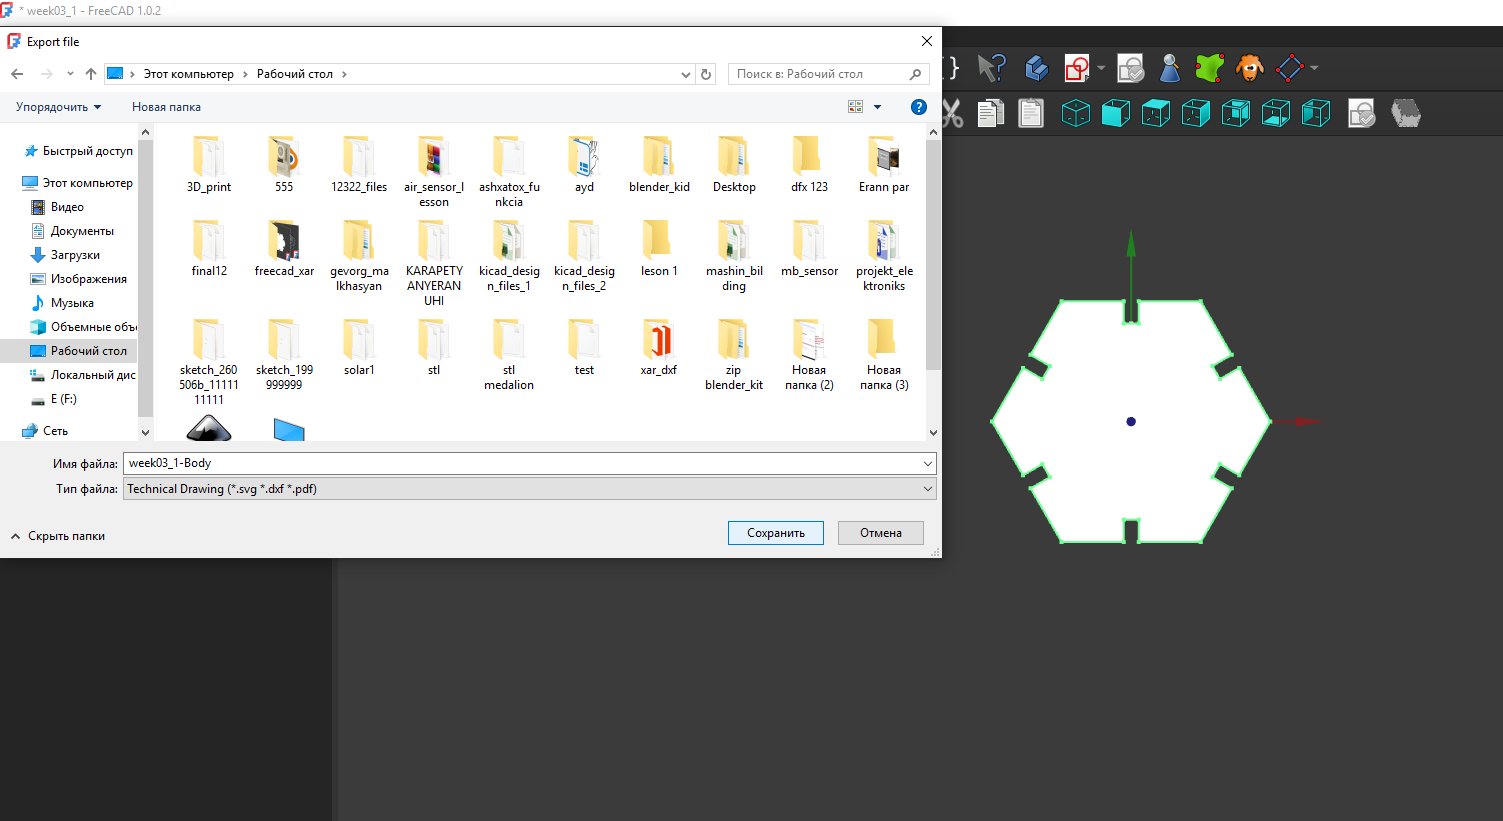
Task: Click the scissors Cut icon in FreeCAD
Action: [x=952, y=113]
